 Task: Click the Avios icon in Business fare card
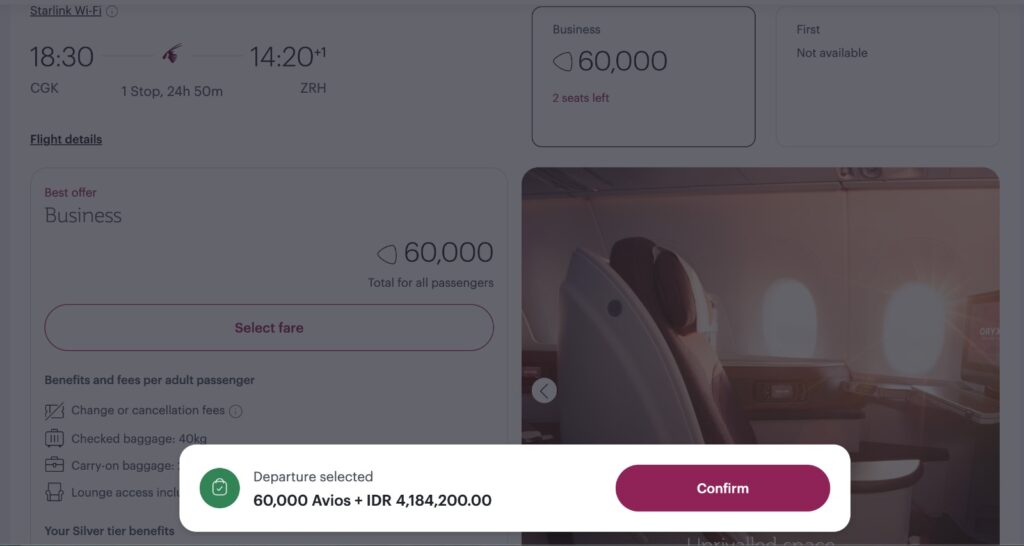pyautogui.click(x=562, y=61)
